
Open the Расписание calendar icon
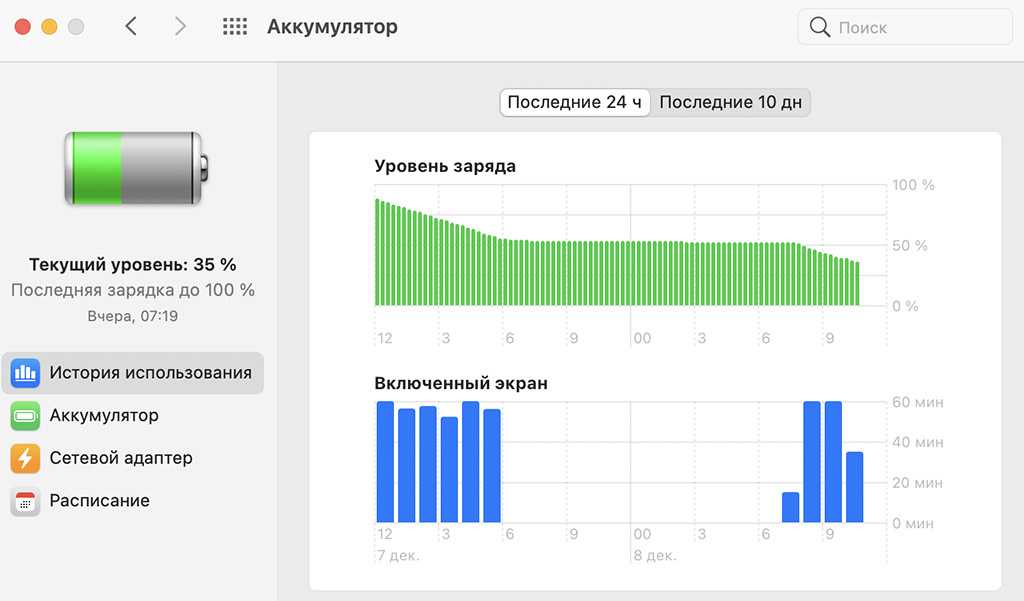pos(25,501)
